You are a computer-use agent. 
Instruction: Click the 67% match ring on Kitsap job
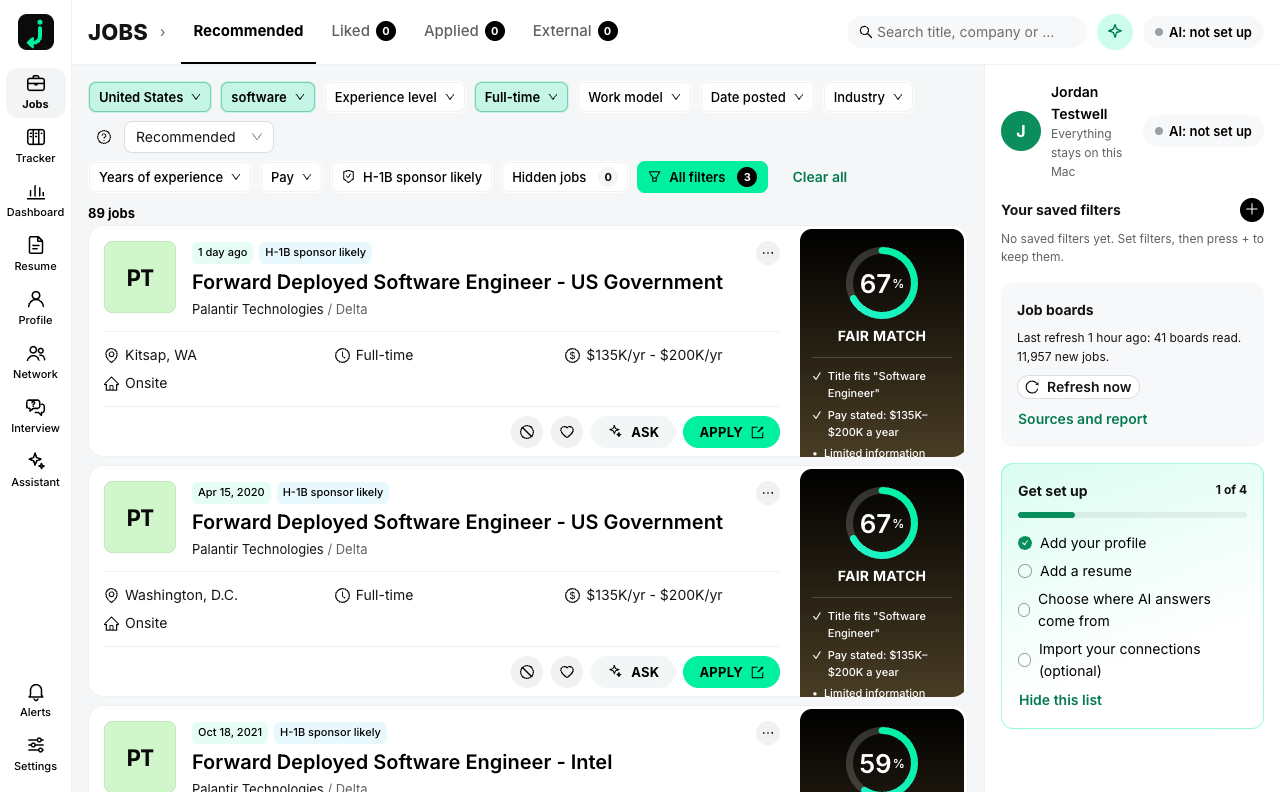point(881,283)
